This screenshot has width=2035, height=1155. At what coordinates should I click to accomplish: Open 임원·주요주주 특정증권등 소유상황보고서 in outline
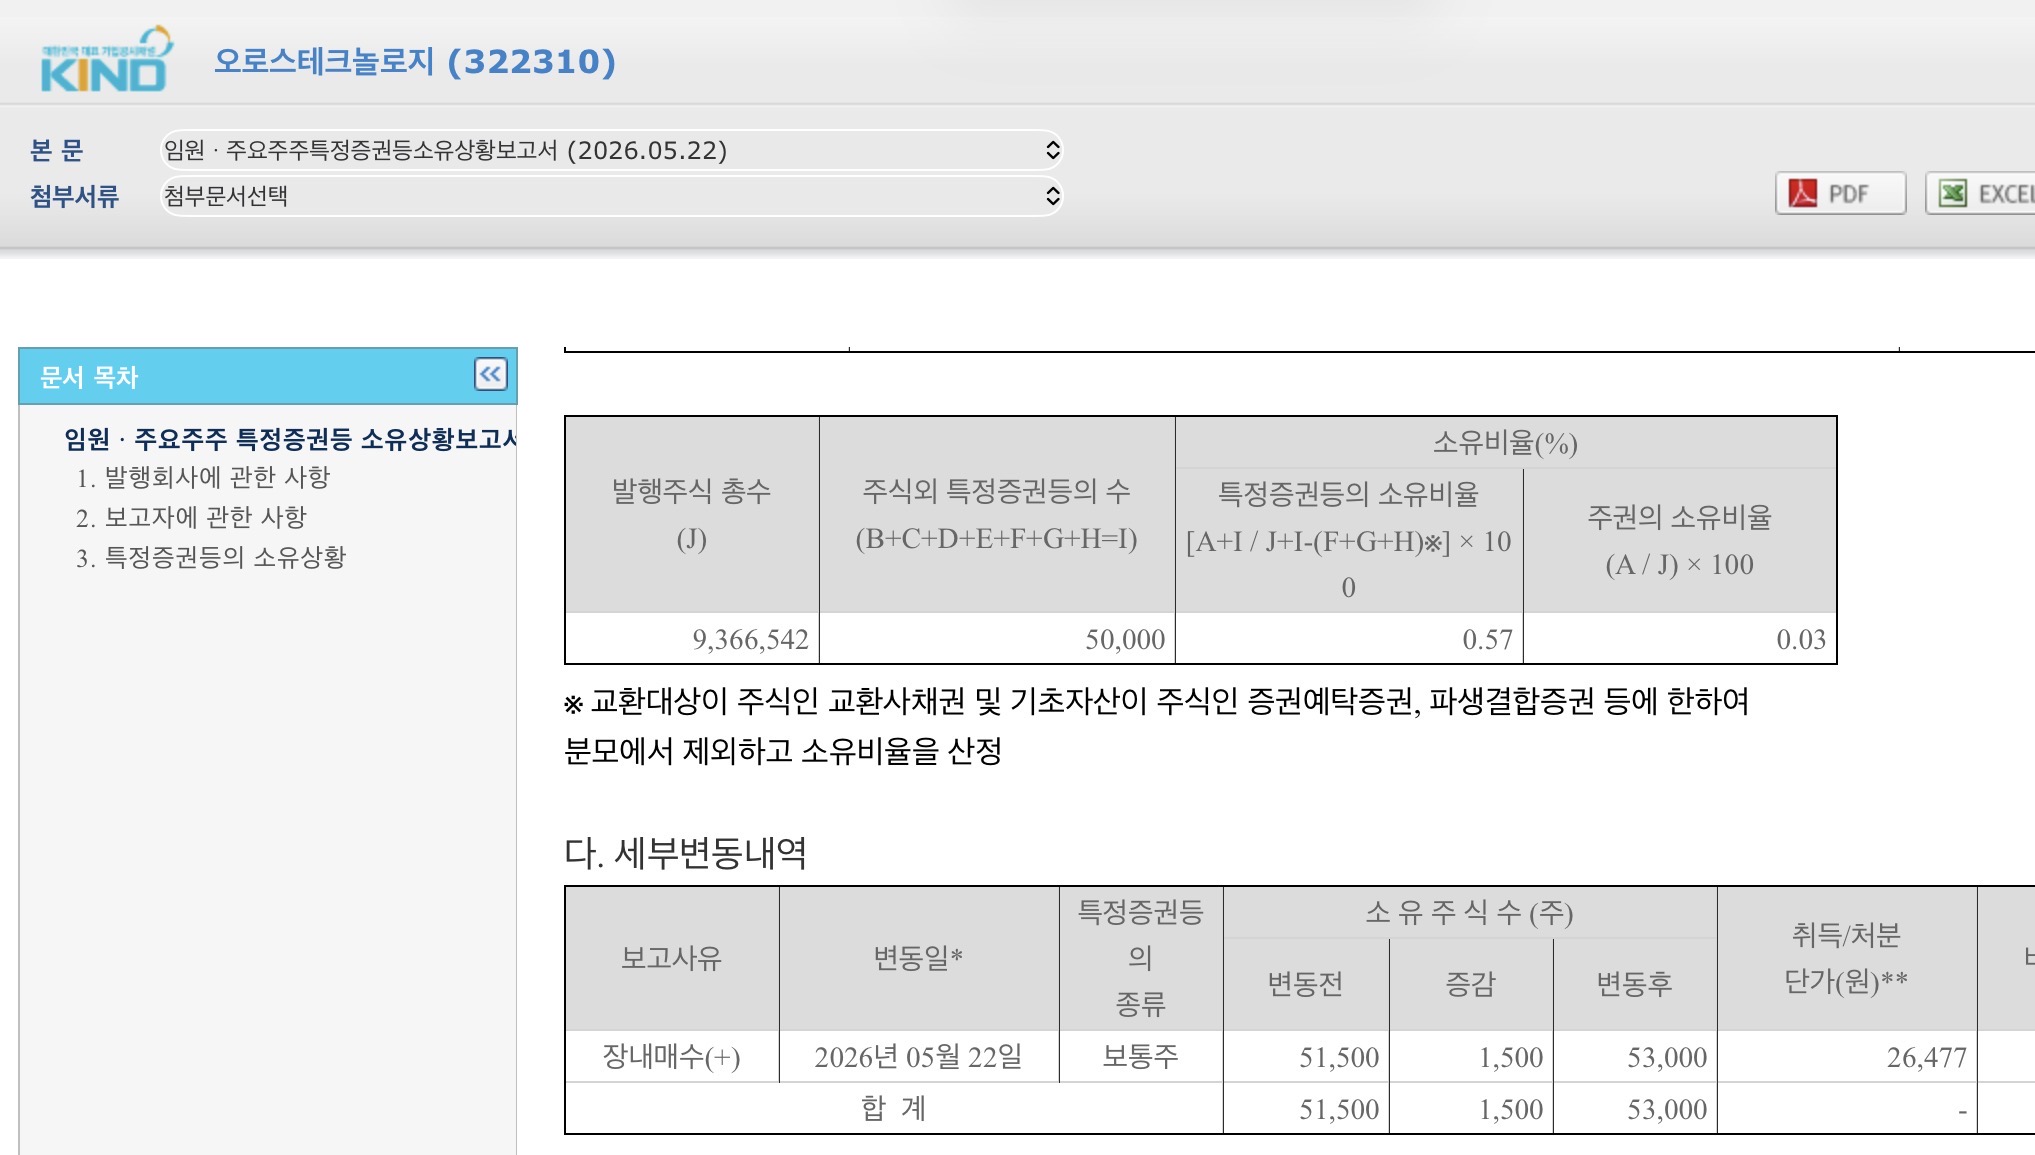pyautogui.click(x=290, y=438)
